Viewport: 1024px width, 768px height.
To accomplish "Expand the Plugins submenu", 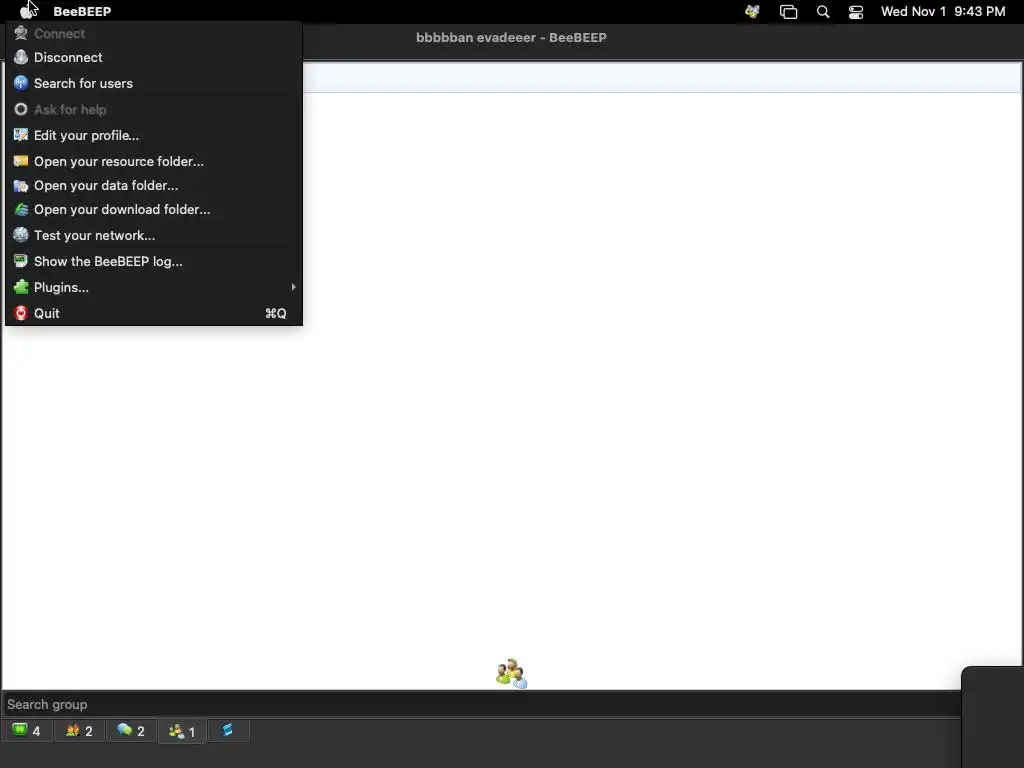I will tap(153, 287).
